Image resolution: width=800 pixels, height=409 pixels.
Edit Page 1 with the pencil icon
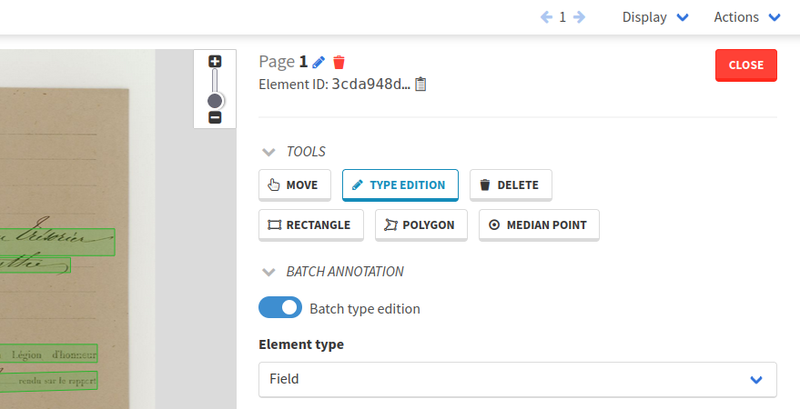coord(318,62)
